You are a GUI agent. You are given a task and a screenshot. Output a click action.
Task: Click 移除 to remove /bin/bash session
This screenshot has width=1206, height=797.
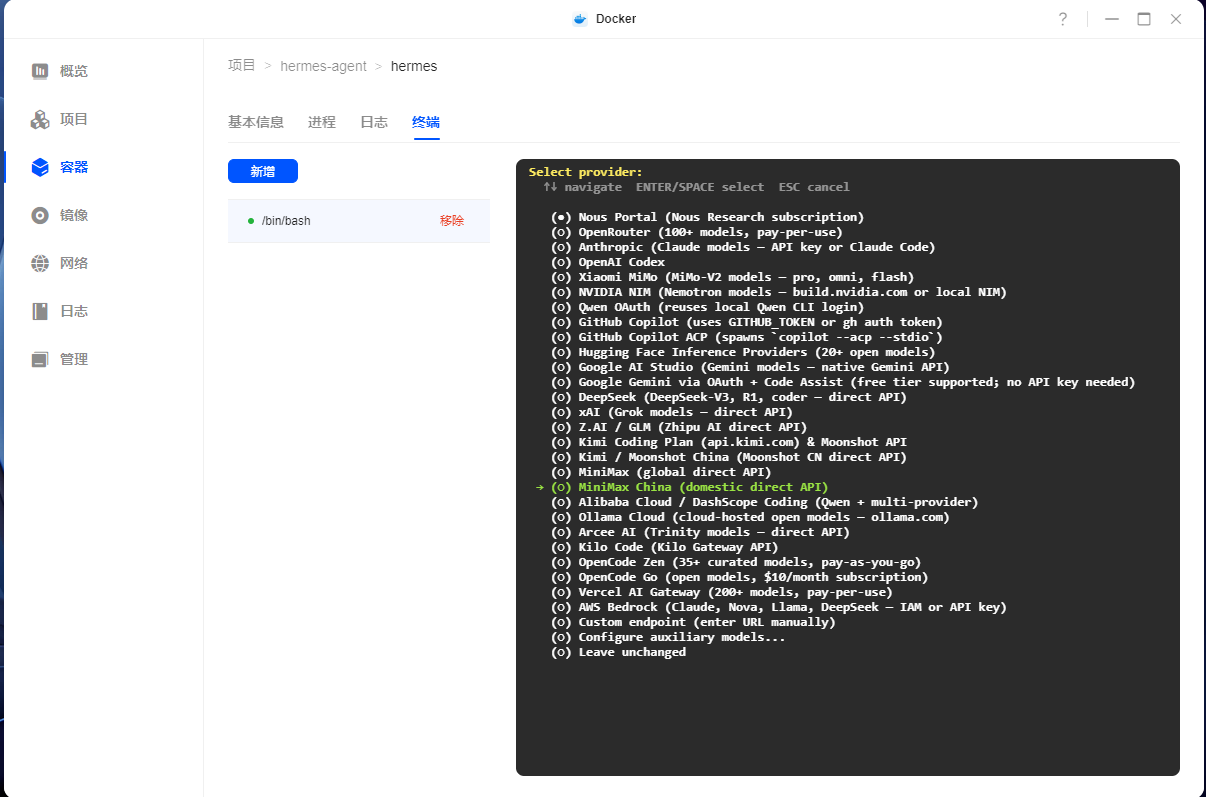[x=452, y=221]
